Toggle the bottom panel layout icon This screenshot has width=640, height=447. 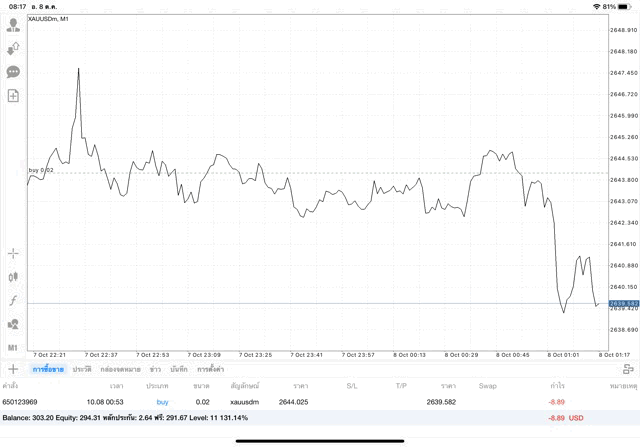[628, 369]
